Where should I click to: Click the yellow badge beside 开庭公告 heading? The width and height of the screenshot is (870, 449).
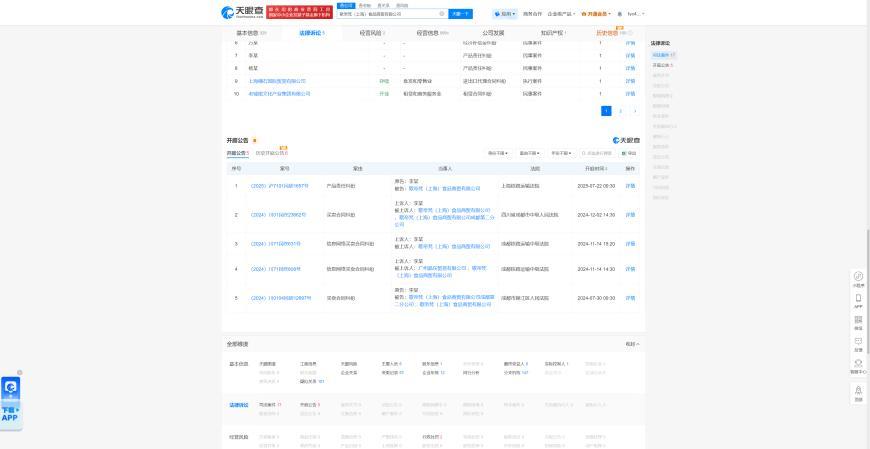coord(254,140)
